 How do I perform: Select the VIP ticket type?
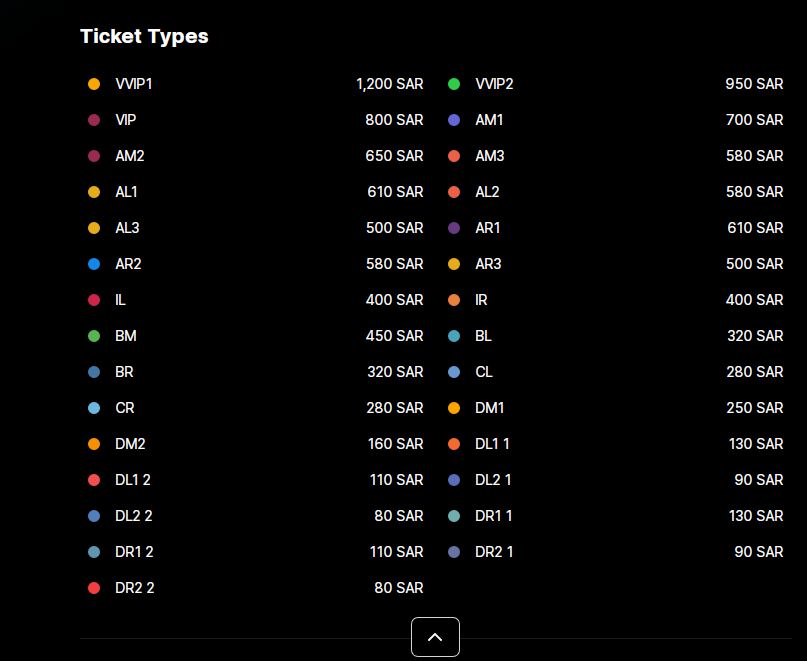126,120
